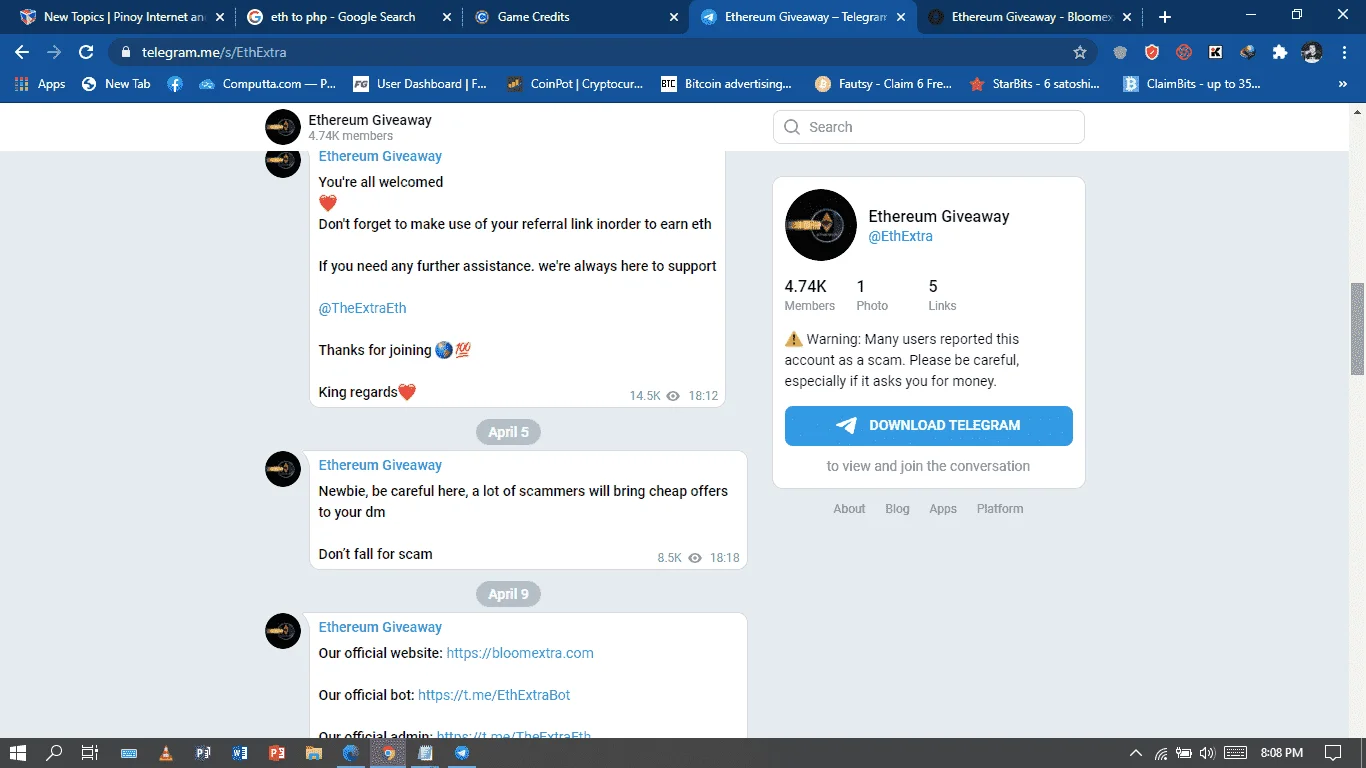This screenshot has width=1366, height=768.
Task: Open File Explorer from the taskbar
Action: click(x=314, y=753)
